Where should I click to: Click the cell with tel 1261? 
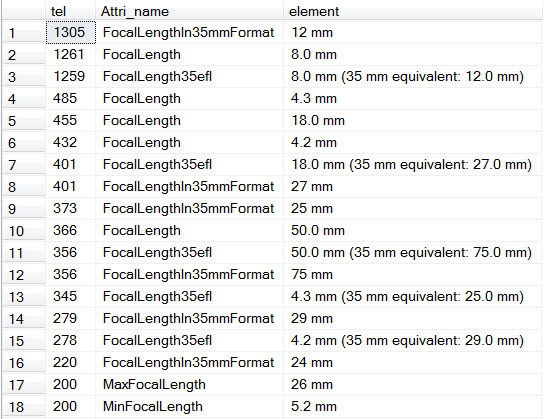click(x=70, y=54)
